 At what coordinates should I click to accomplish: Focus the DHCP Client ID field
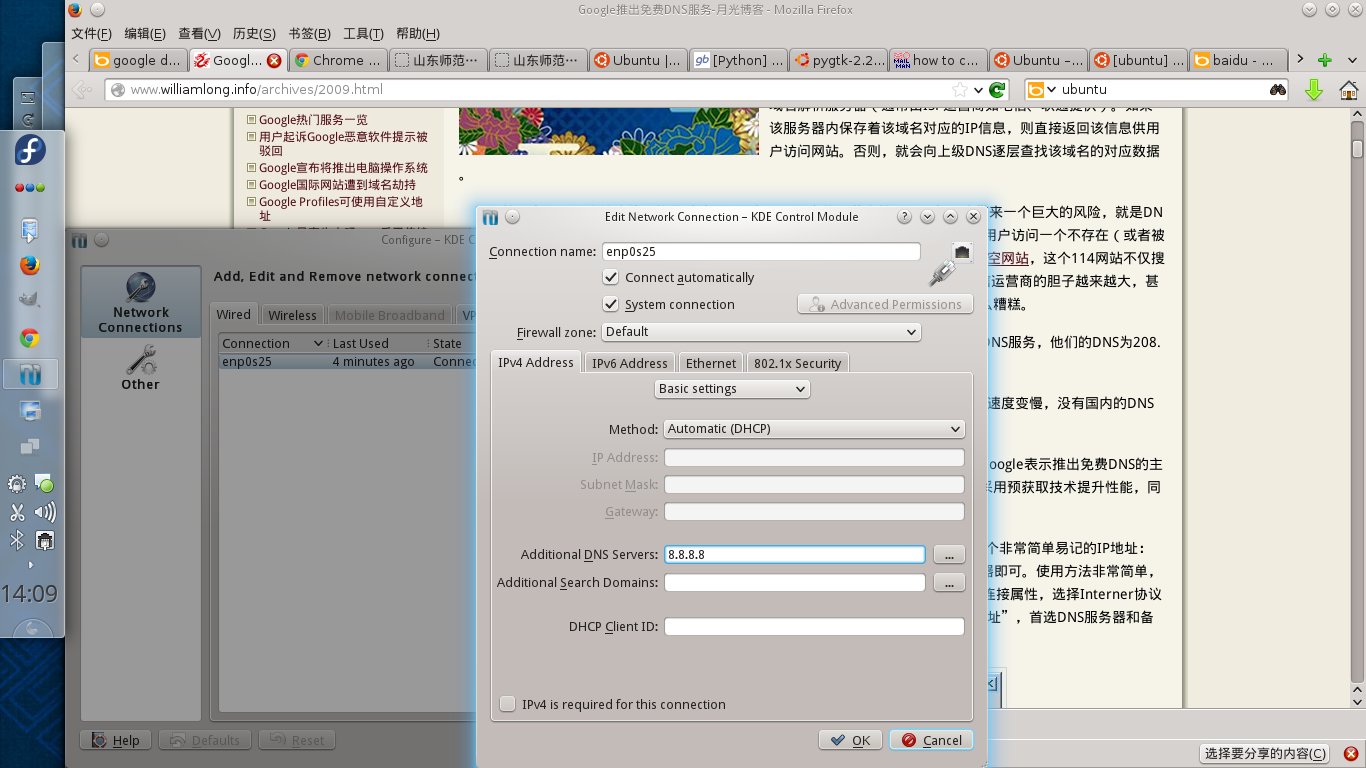(814, 627)
